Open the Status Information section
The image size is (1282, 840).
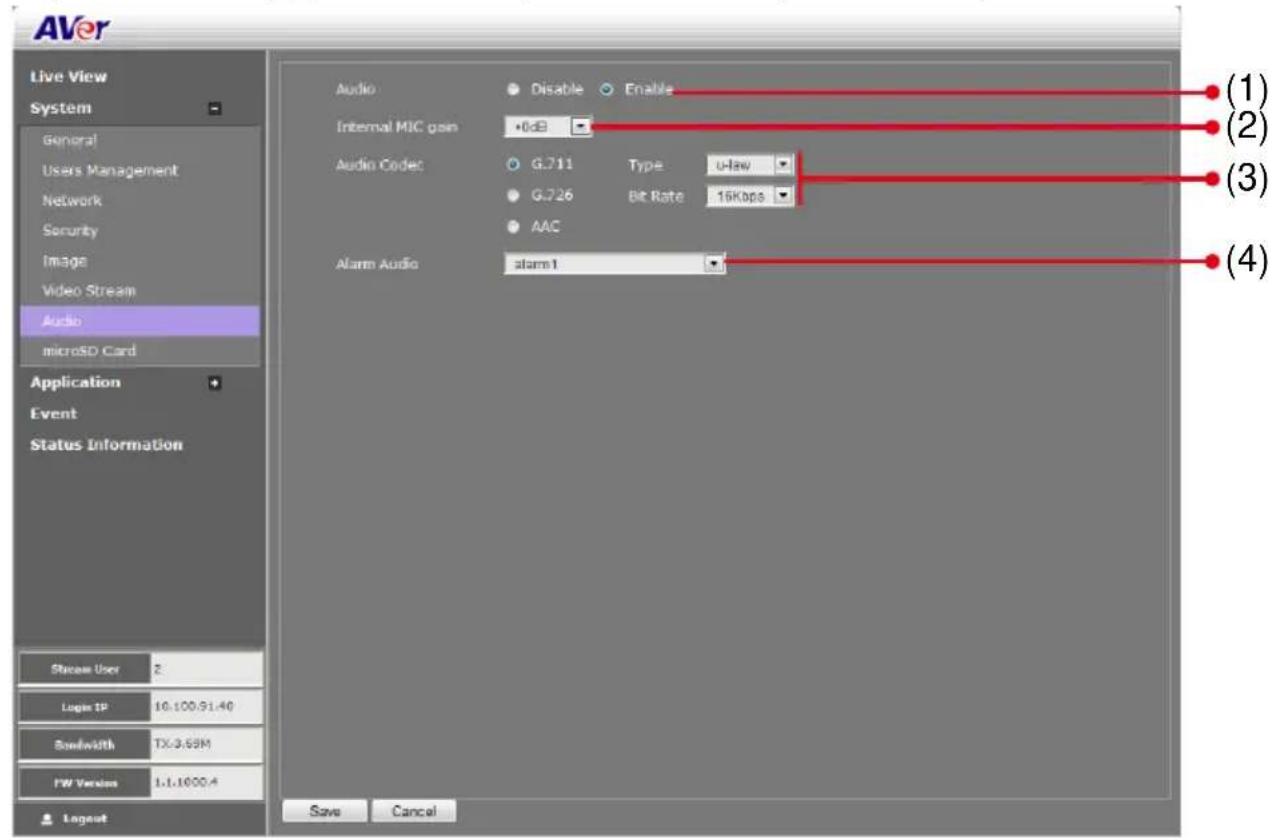click(106, 445)
